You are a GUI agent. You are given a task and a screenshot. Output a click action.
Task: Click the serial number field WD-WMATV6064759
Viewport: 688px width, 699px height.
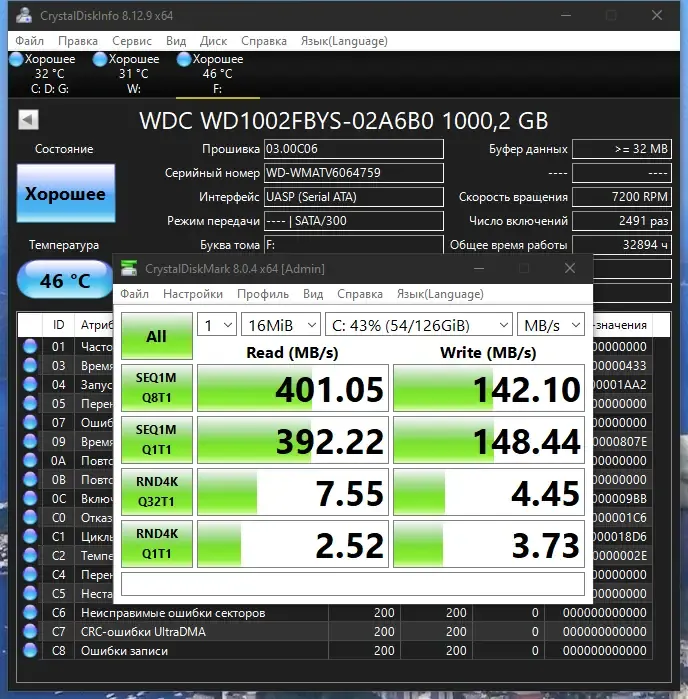[x=354, y=173]
